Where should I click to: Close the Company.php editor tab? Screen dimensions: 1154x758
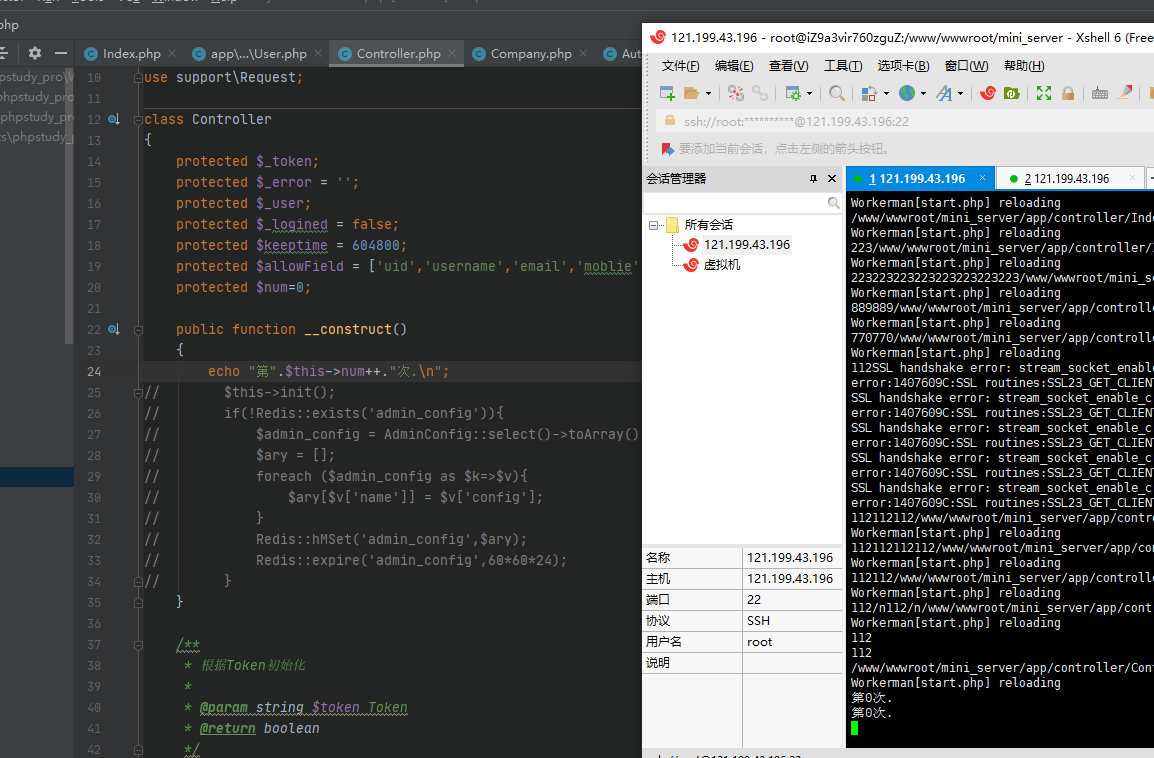[583, 53]
